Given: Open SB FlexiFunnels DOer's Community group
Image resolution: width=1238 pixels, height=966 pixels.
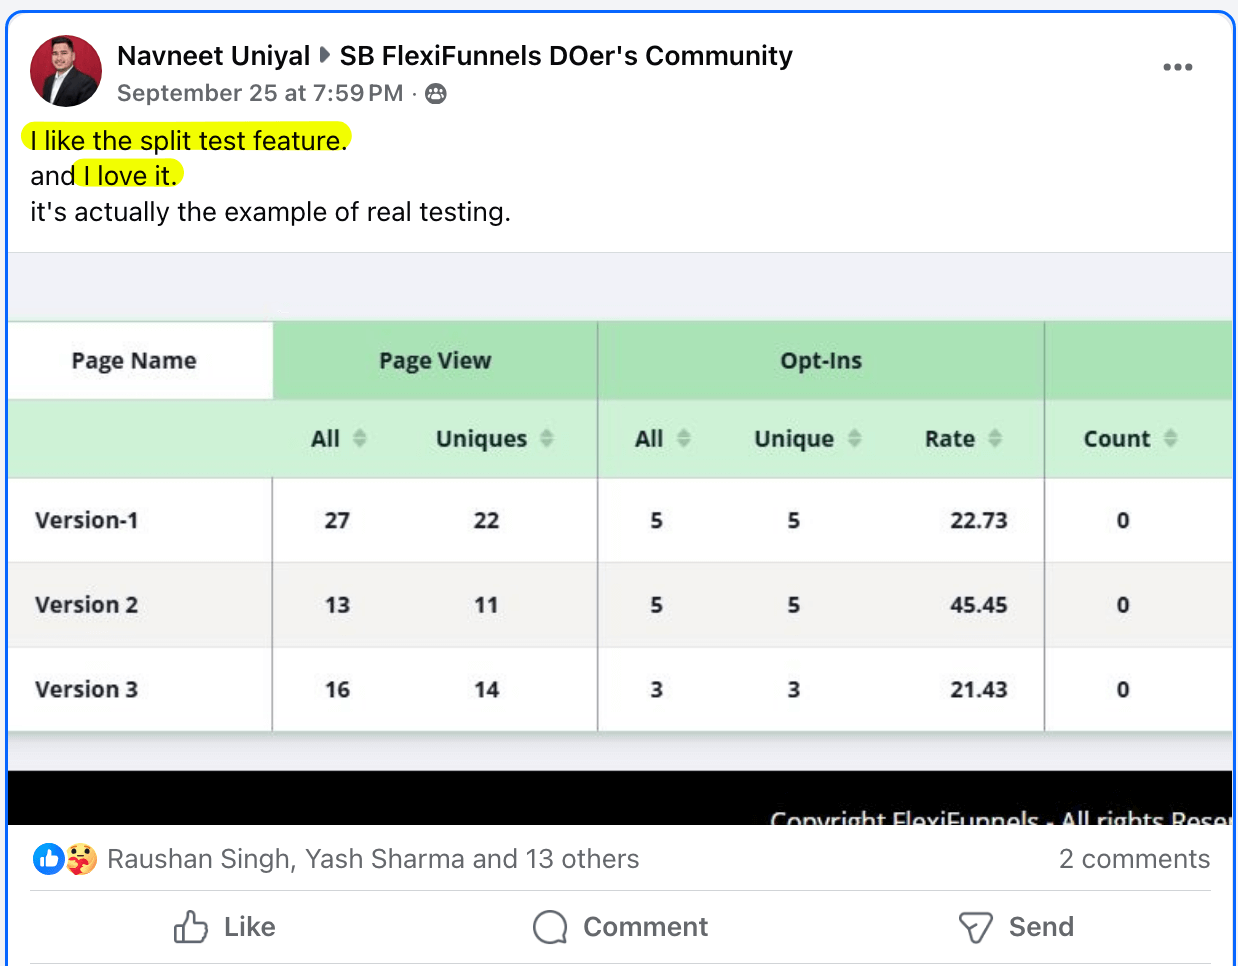Looking at the screenshot, I should point(565,56).
